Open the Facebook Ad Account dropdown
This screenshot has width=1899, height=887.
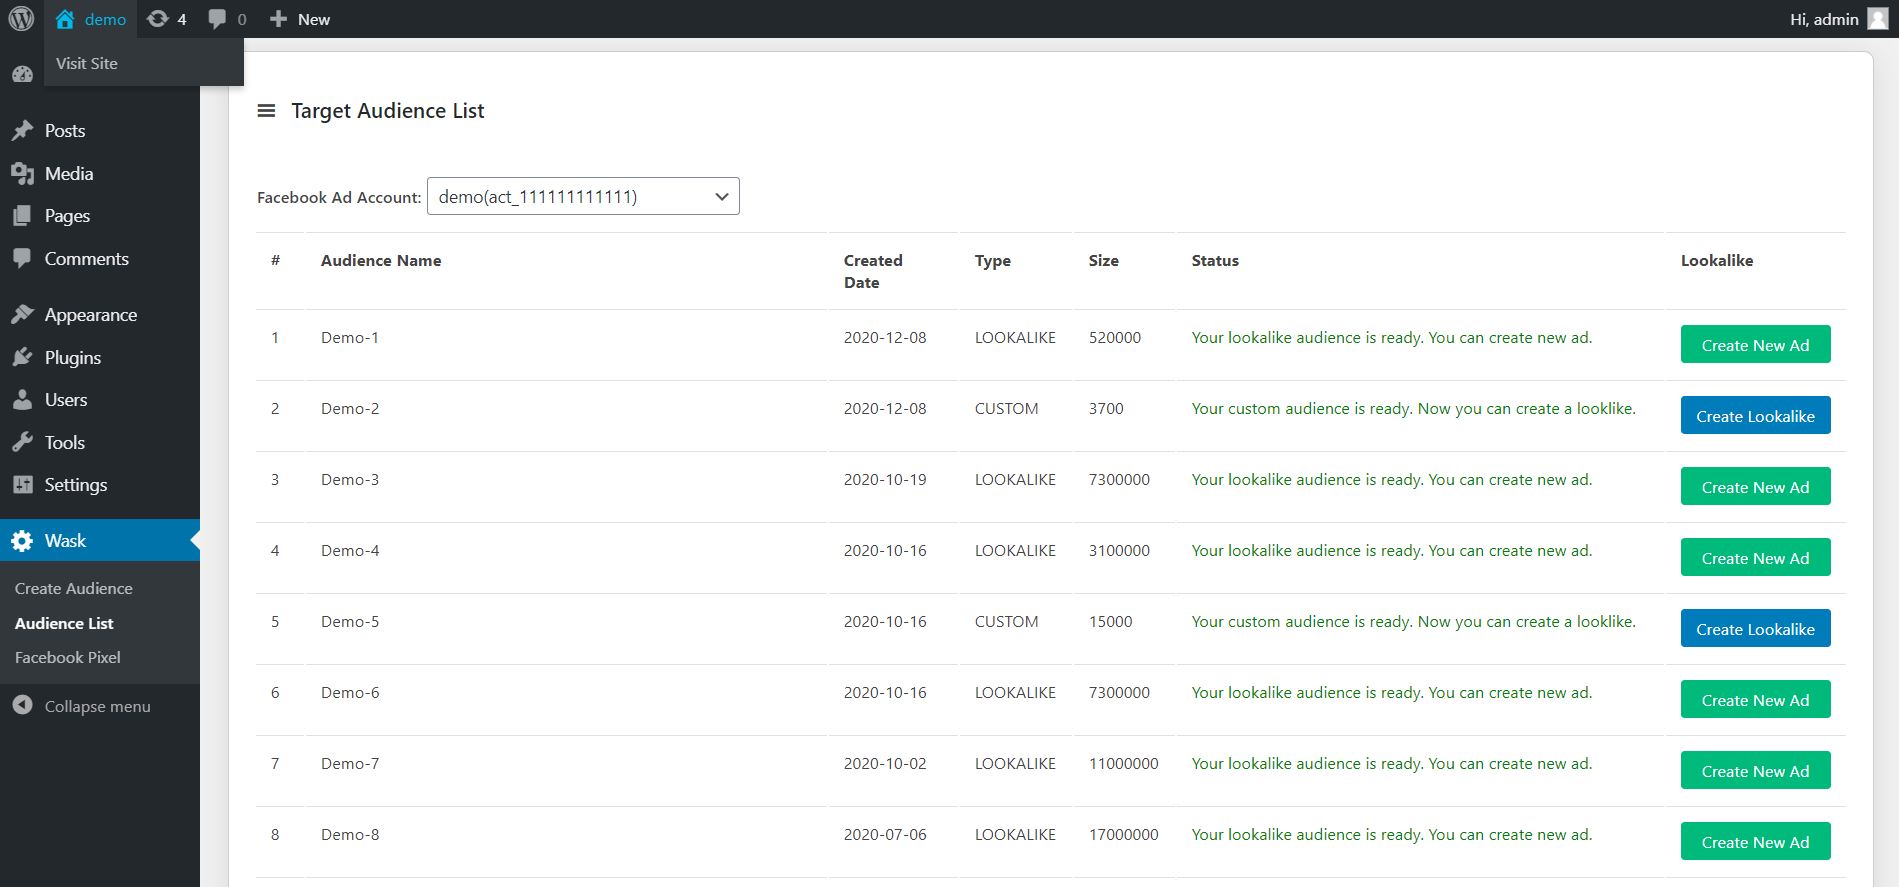[583, 196]
